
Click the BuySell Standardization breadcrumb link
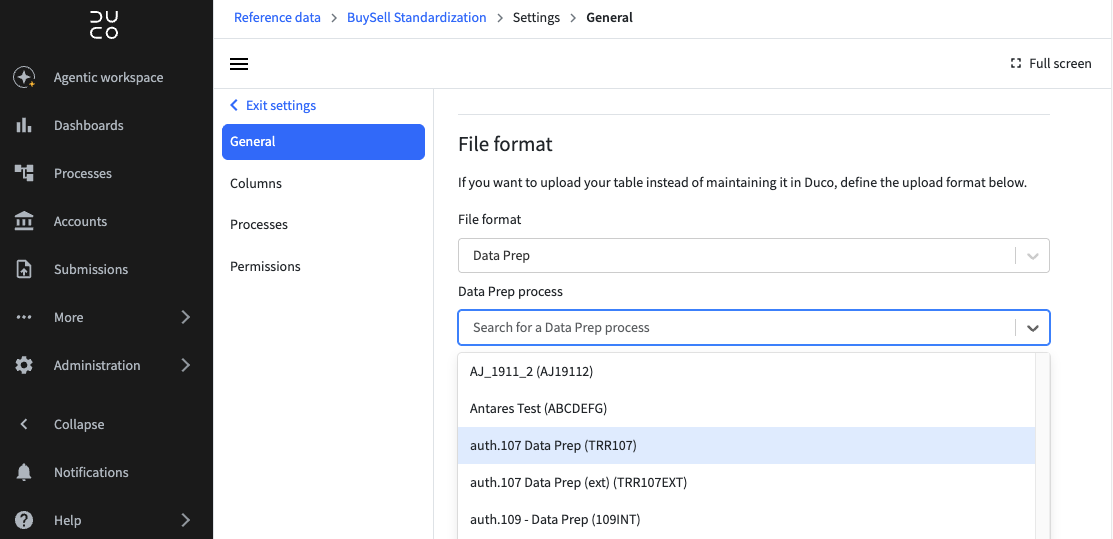(x=417, y=18)
